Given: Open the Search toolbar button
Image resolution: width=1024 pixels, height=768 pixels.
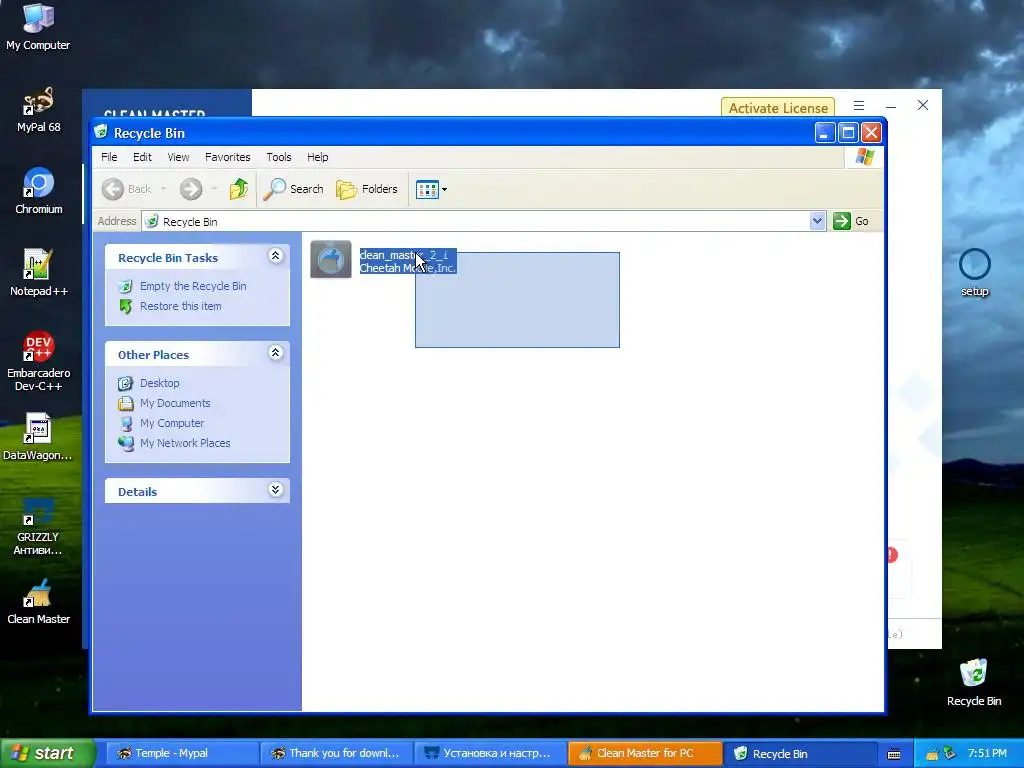Looking at the screenshot, I should click(x=293, y=189).
